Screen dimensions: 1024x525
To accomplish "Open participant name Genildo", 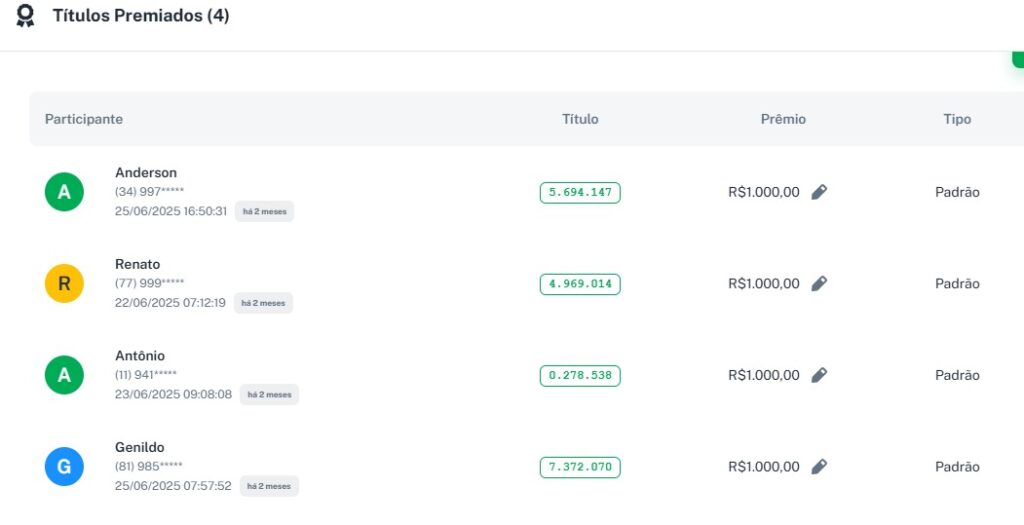I will click(x=140, y=447).
